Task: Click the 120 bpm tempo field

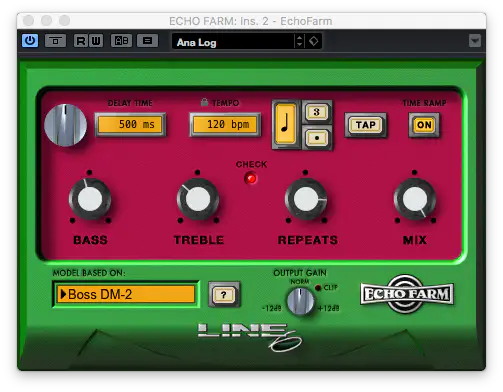Action: point(225,125)
